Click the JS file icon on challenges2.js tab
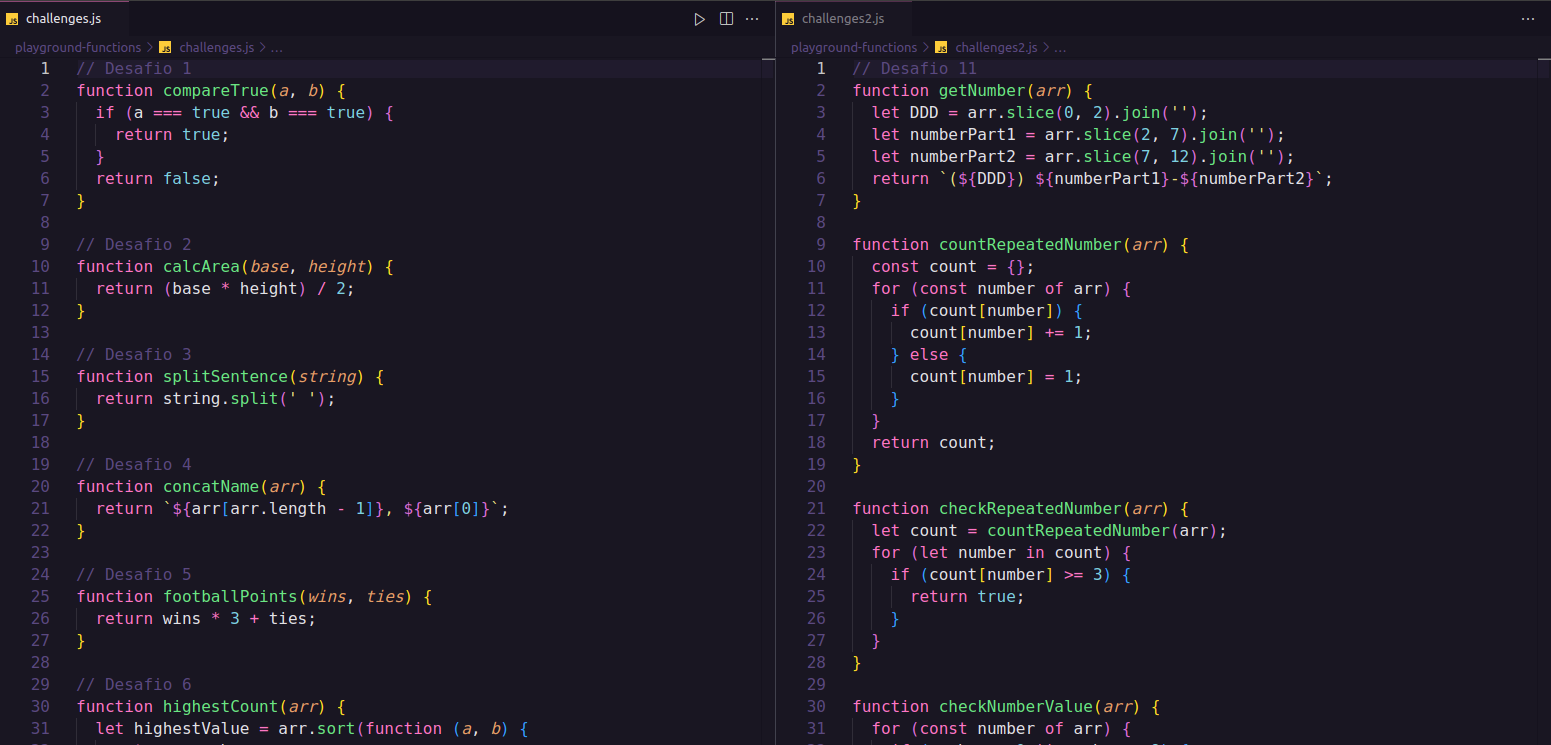Viewport: 1551px width, 745px height. point(788,19)
